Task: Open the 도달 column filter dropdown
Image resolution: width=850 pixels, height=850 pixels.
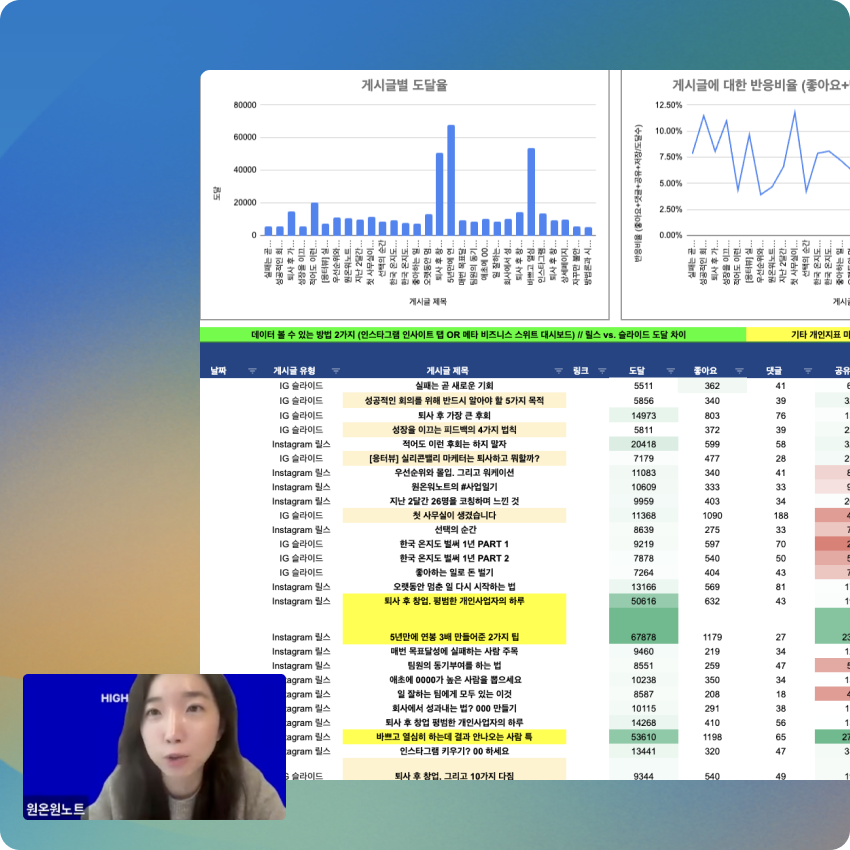Action: pos(671,371)
